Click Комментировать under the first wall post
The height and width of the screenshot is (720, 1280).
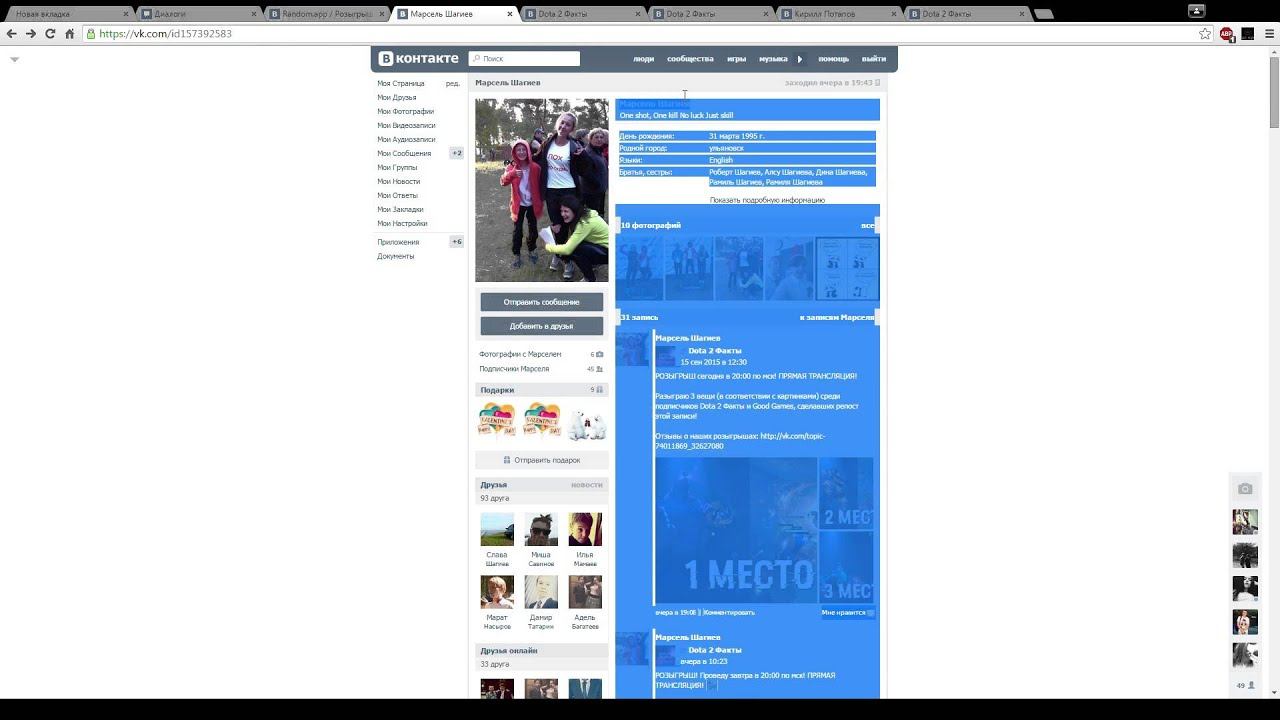click(729, 612)
